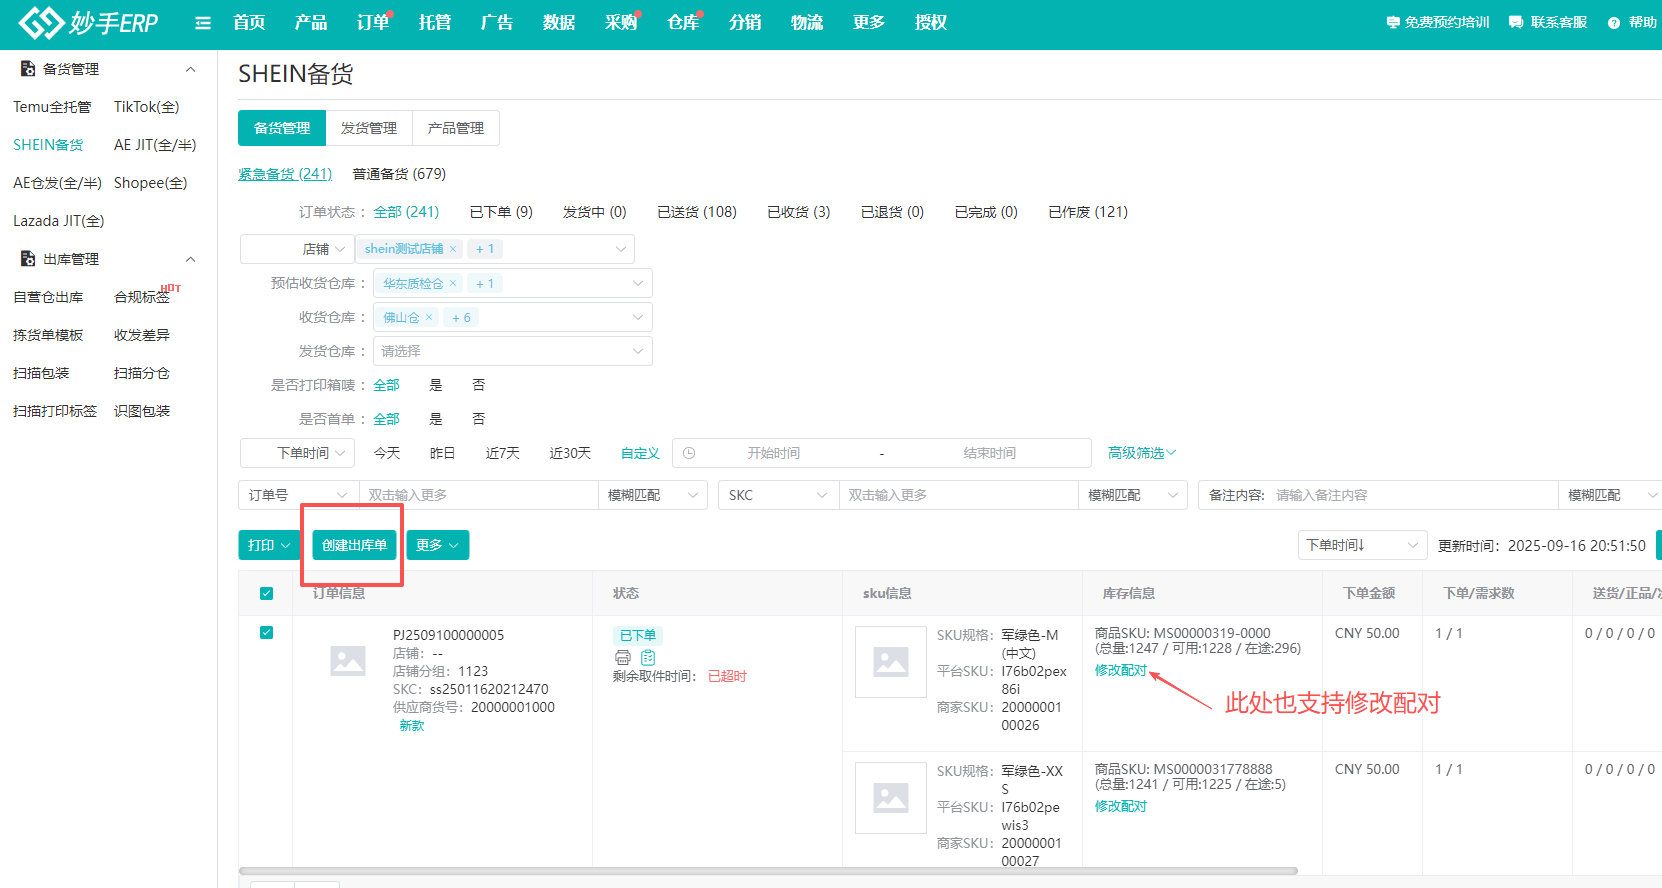The width and height of the screenshot is (1662, 888).
Task: Switch to the 普通备货 (679) tab
Action: tap(399, 174)
